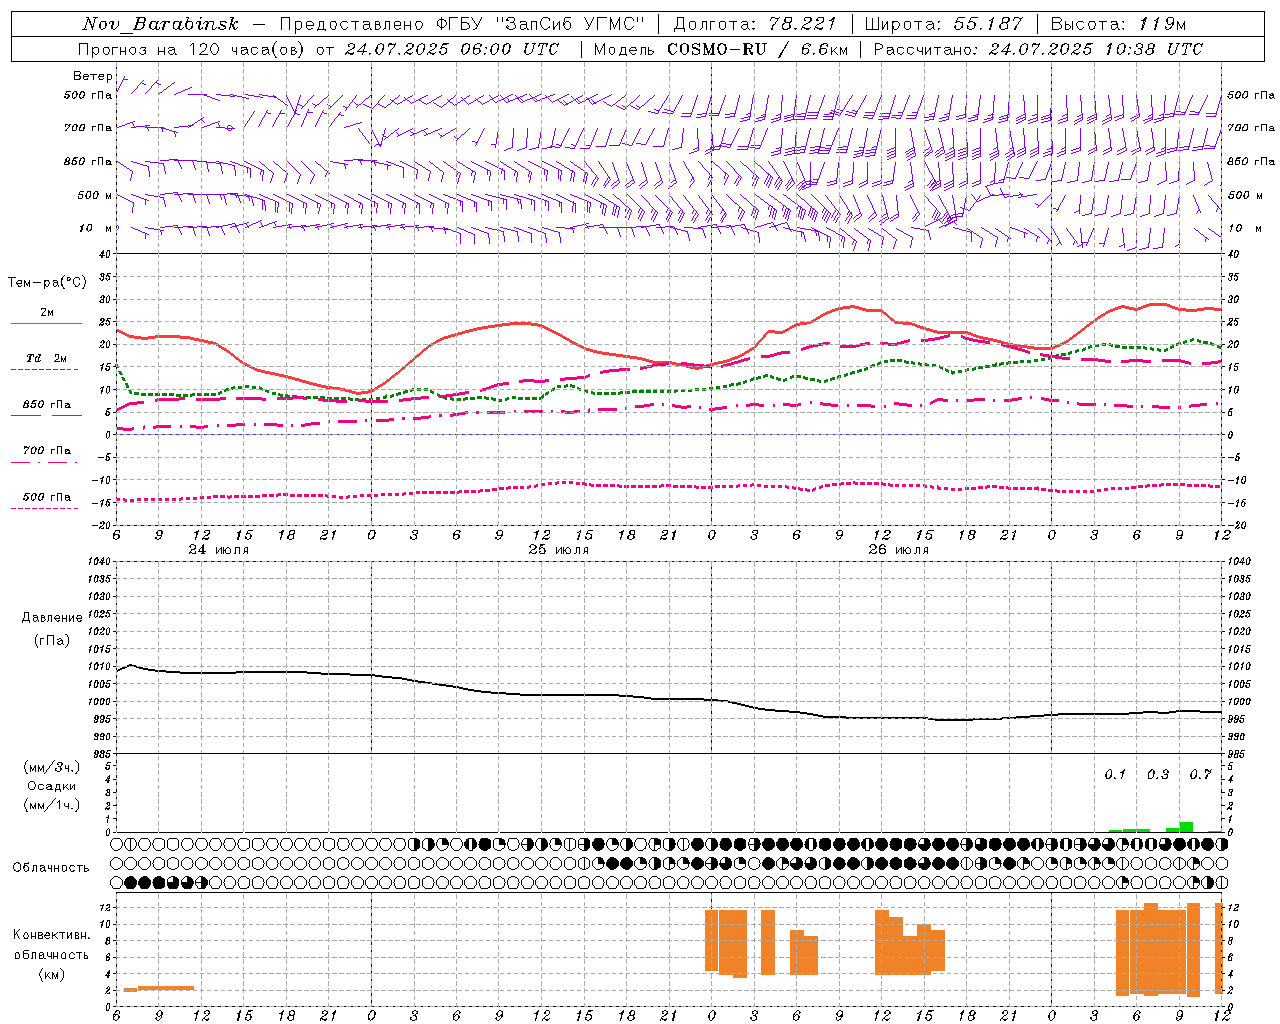Click the Конвективн. облачность (км) label
The width and height of the screenshot is (1280, 1024).
click(x=51, y=954)
